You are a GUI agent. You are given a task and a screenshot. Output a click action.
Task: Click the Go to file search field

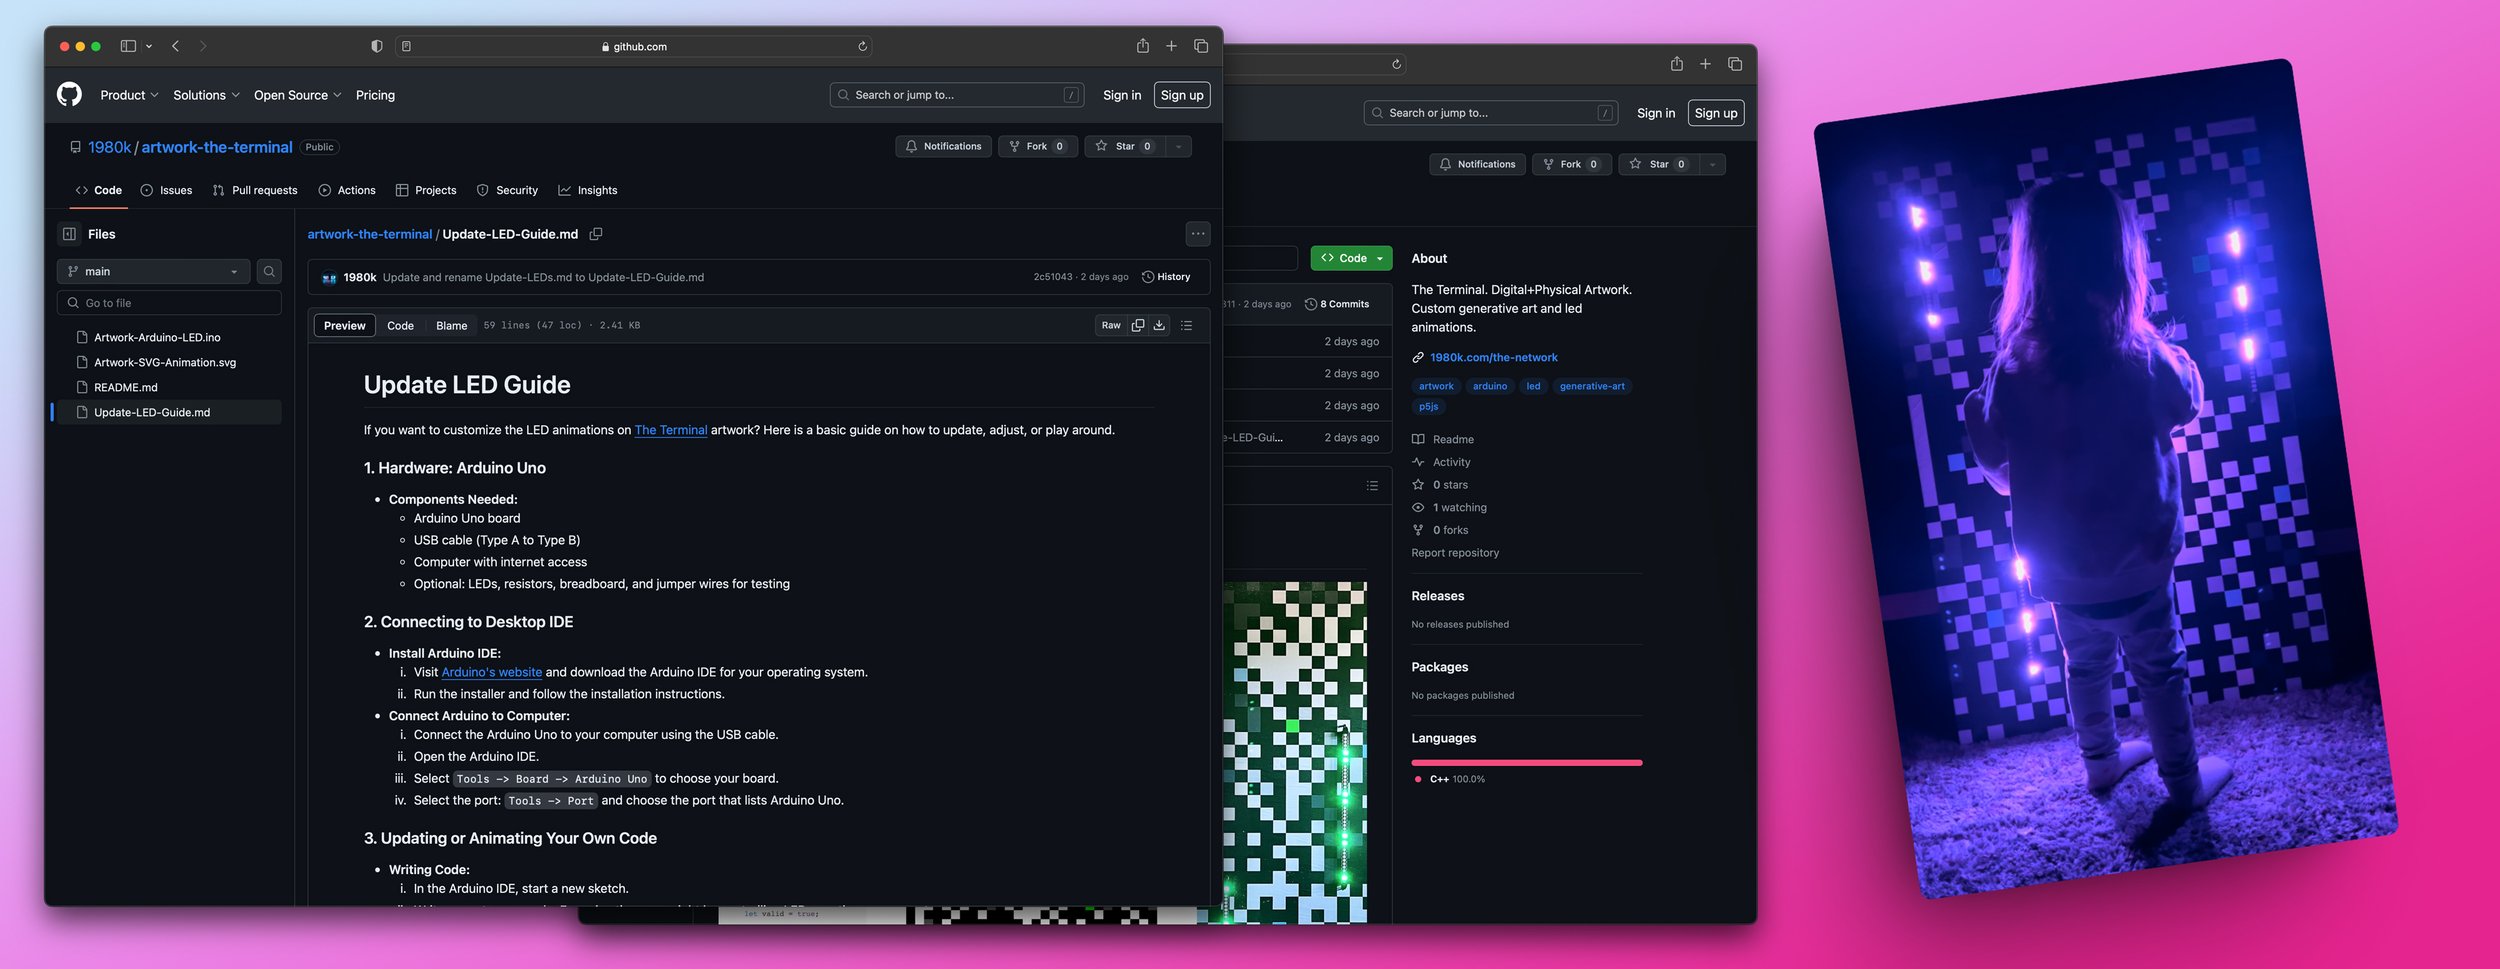[x=169, y=303]
